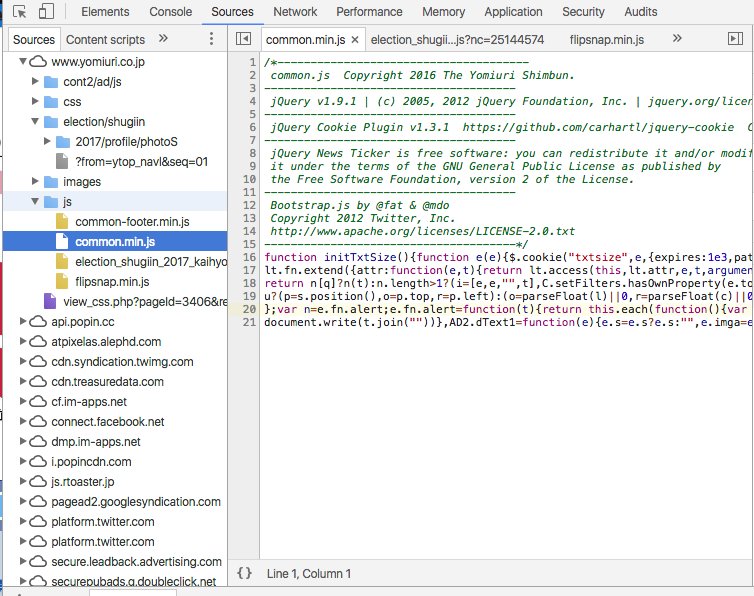
Task: Click the cont2/ad/js folder icon
Action: 51,82
